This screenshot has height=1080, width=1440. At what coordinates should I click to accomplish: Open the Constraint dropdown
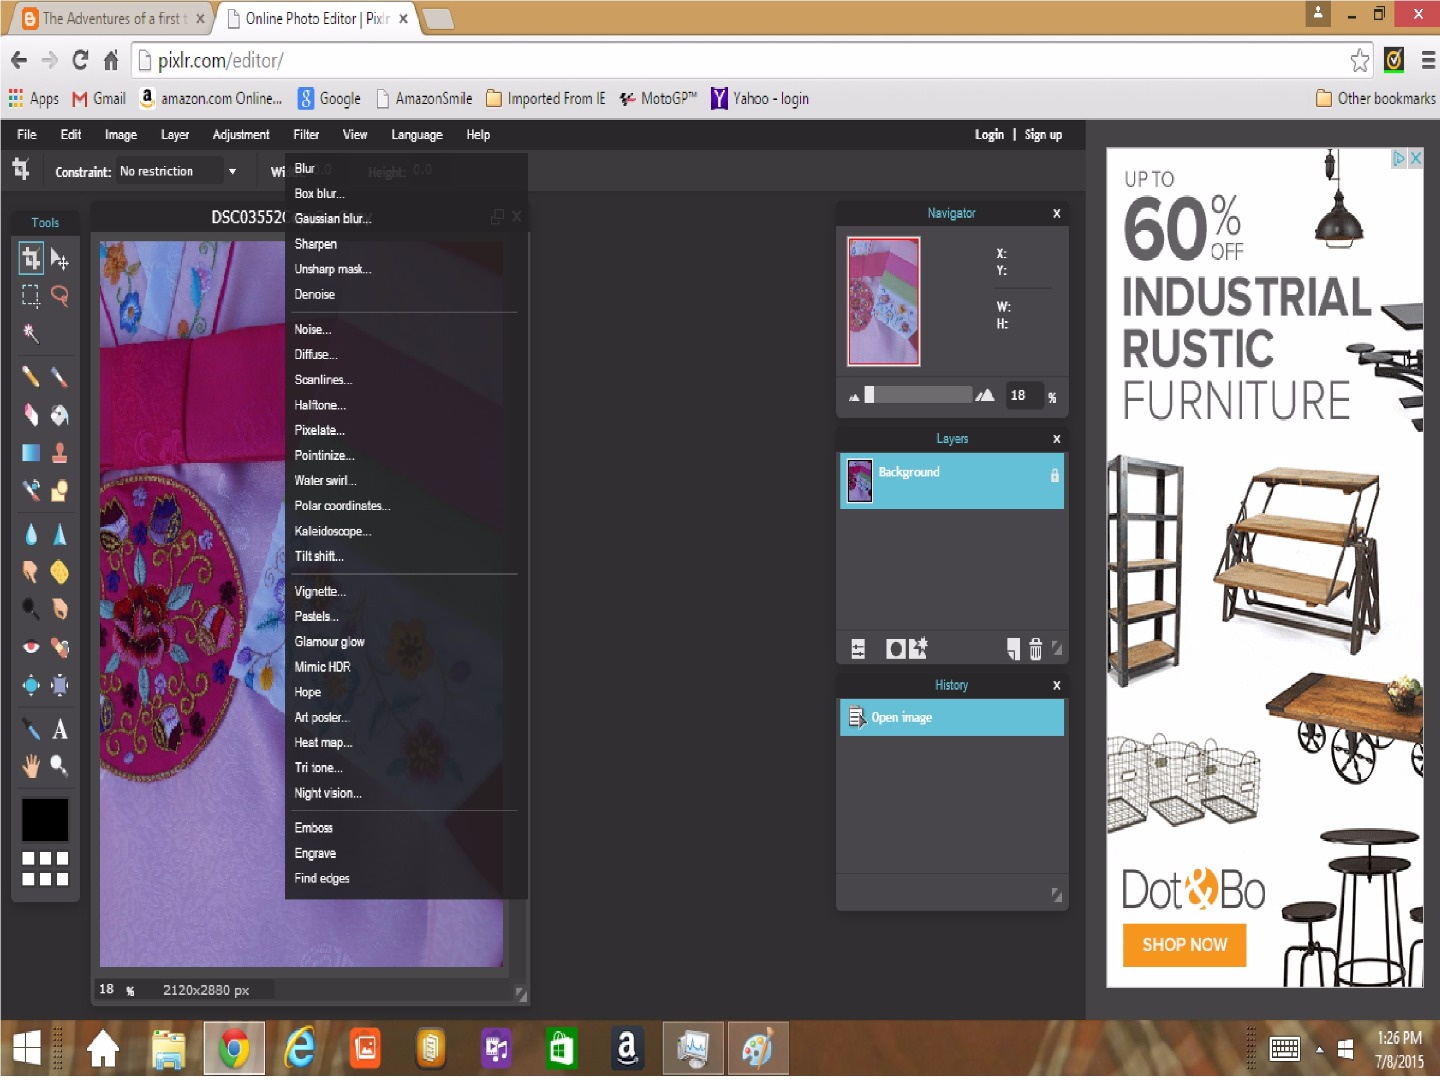point(178,171)
